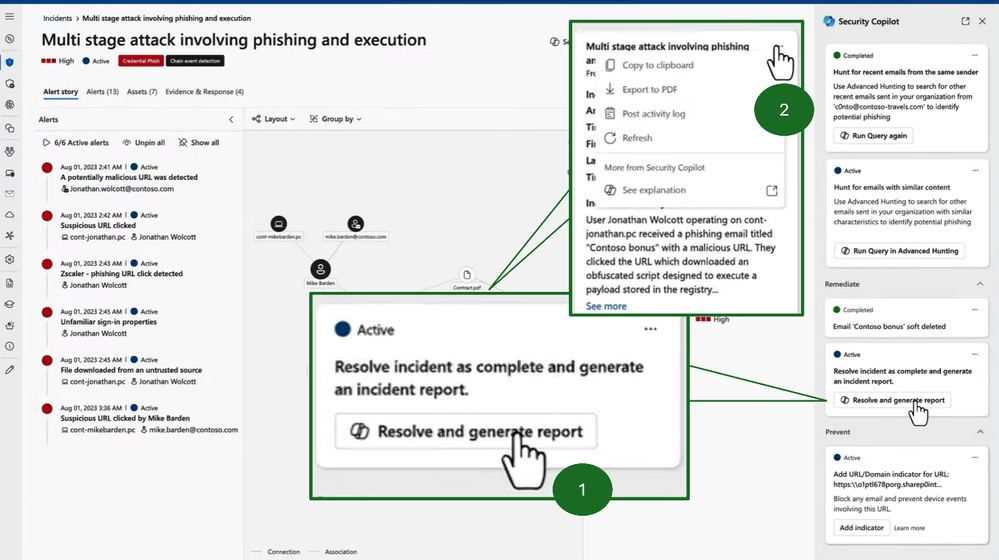Open more options for Add URL/Domain indicator card
This screenshot has width=999, height=560.
tap(975, 457)
